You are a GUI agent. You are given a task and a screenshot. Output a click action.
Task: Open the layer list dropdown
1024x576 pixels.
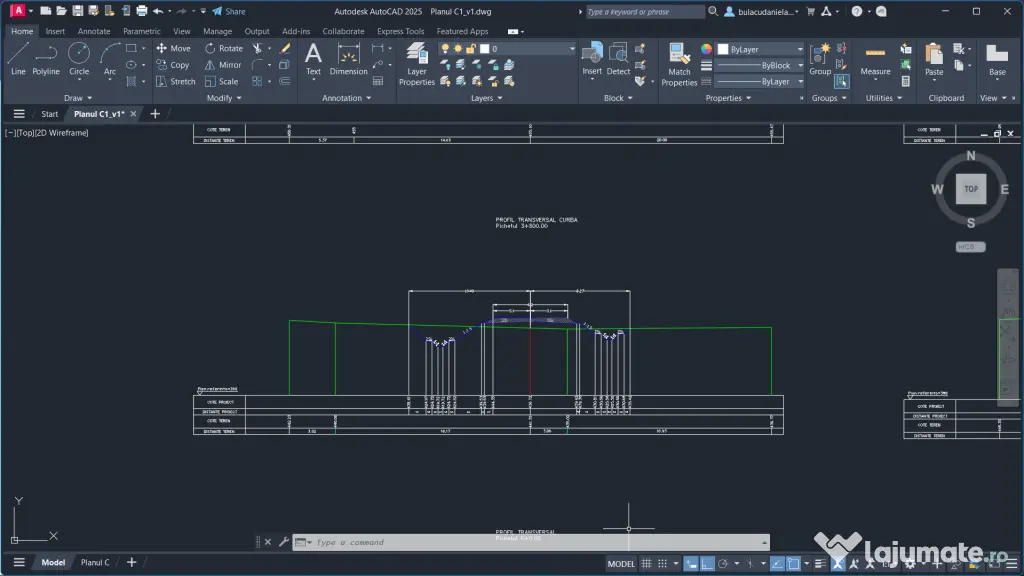[572, 49]
